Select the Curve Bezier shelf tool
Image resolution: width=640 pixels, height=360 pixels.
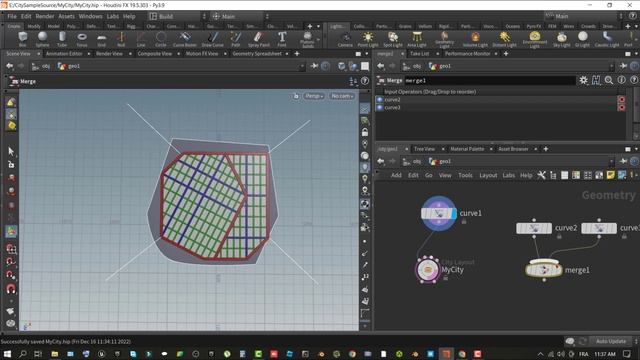[185, 39]
